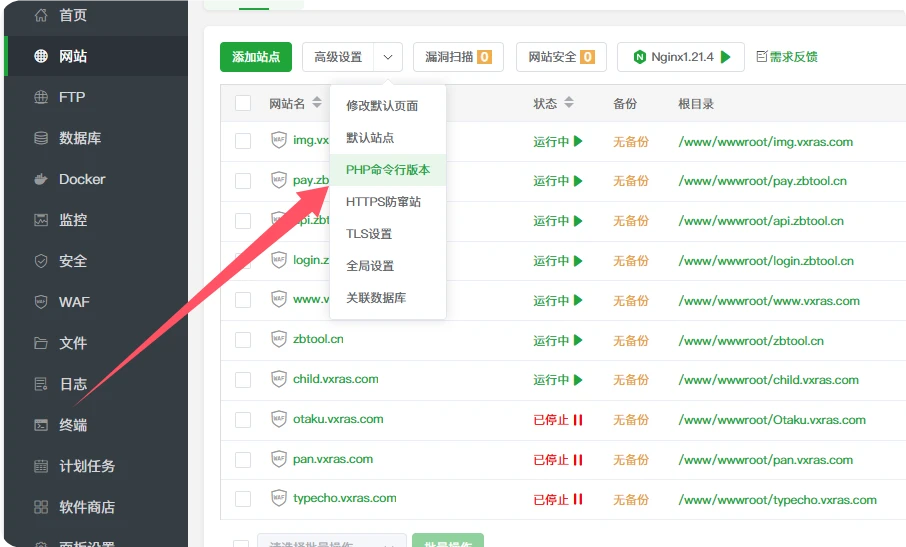This screenshot has height=547, width=906.
Task: Choose HTTPS防窜站 from the menu
Action: [388, 202]
